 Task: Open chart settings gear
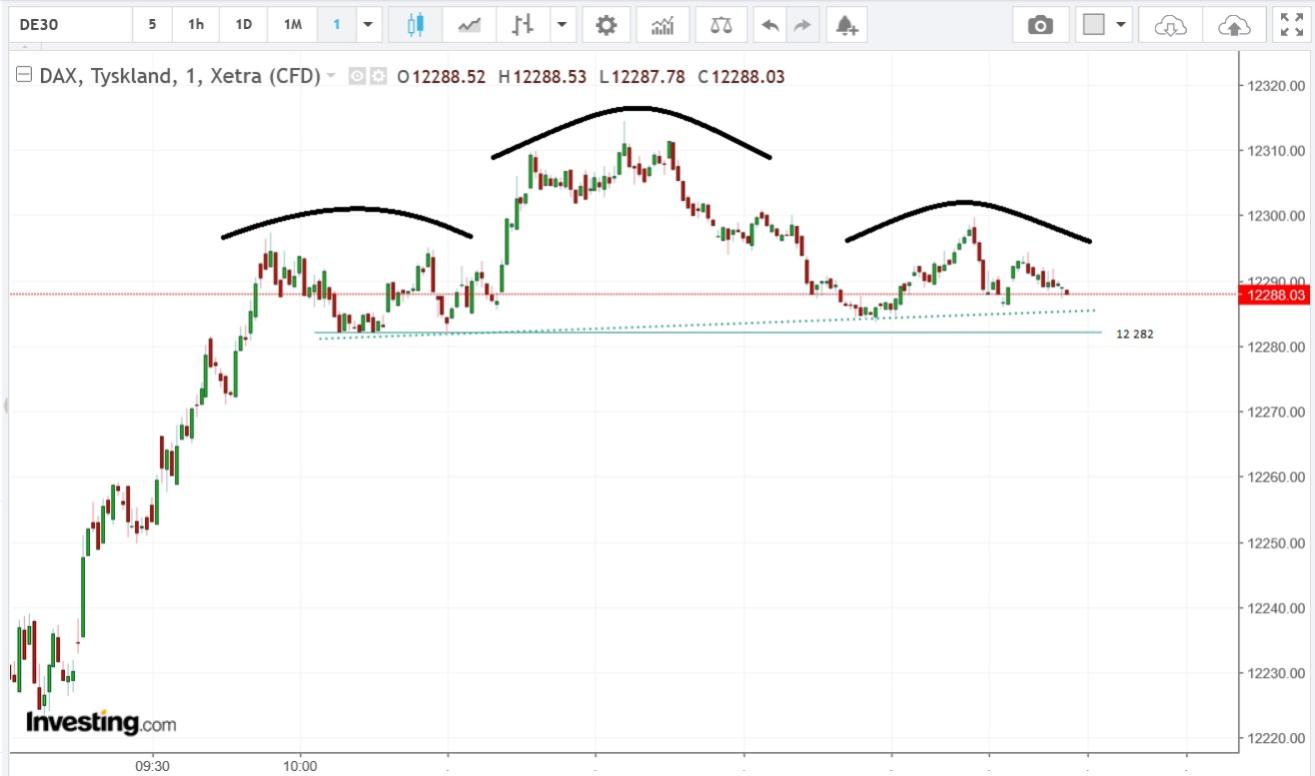606,25
